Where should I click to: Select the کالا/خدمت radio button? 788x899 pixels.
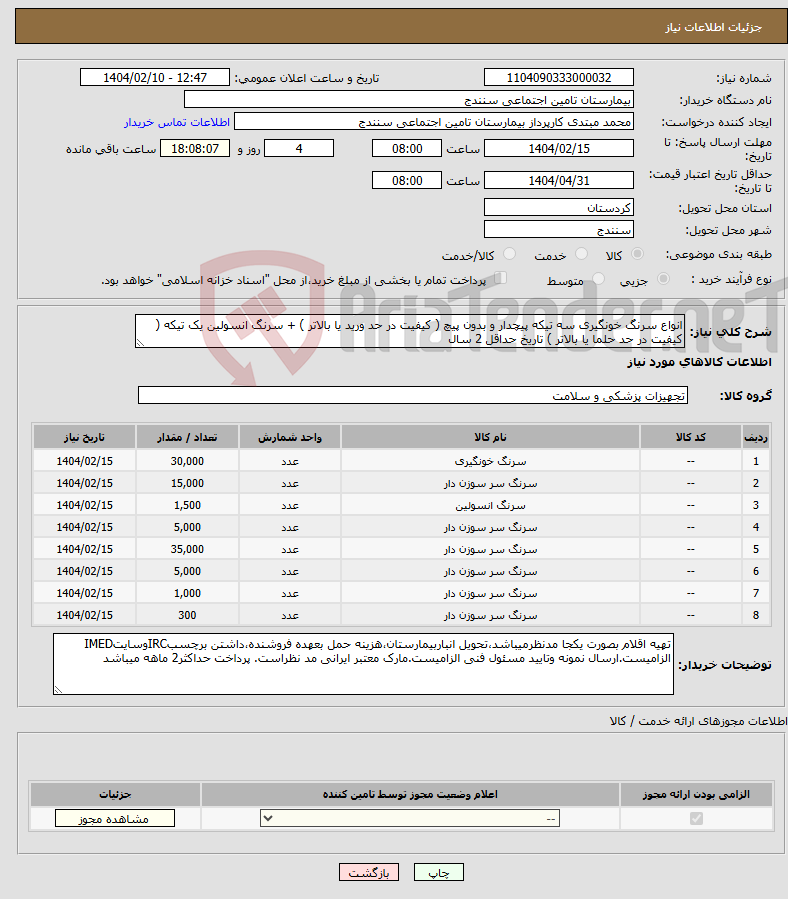click(509, 254)
